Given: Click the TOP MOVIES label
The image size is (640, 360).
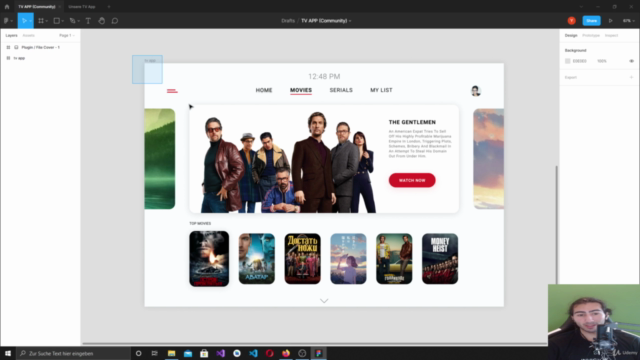Looking at the screenshot, I should point(200,223).
